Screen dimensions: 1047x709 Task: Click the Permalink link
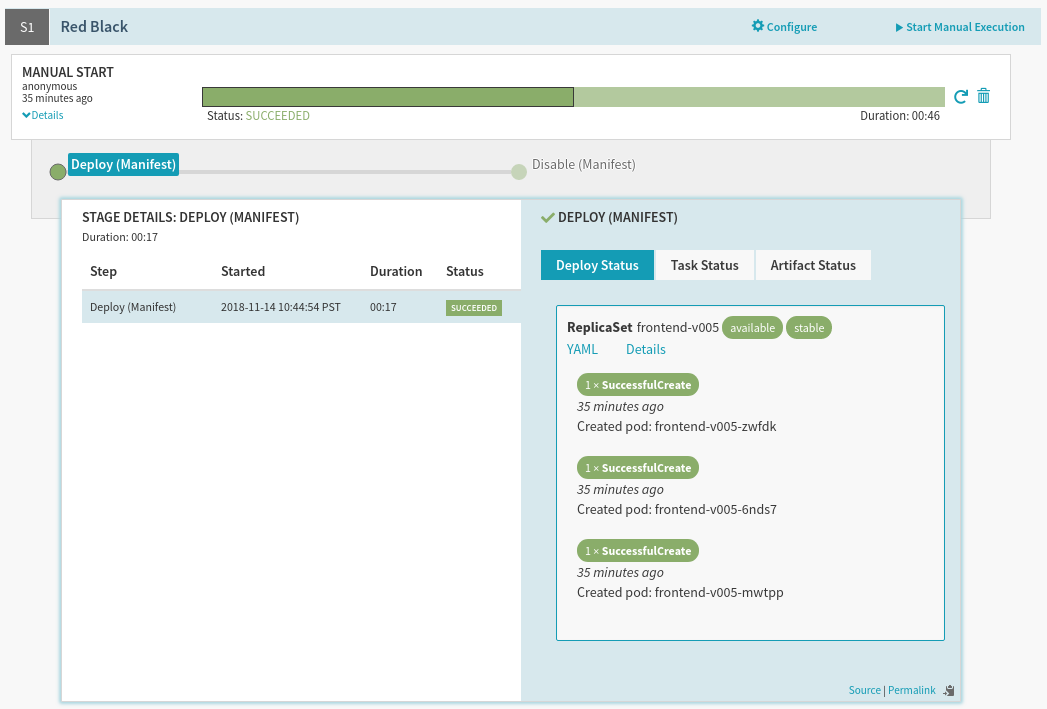(911, 690)
